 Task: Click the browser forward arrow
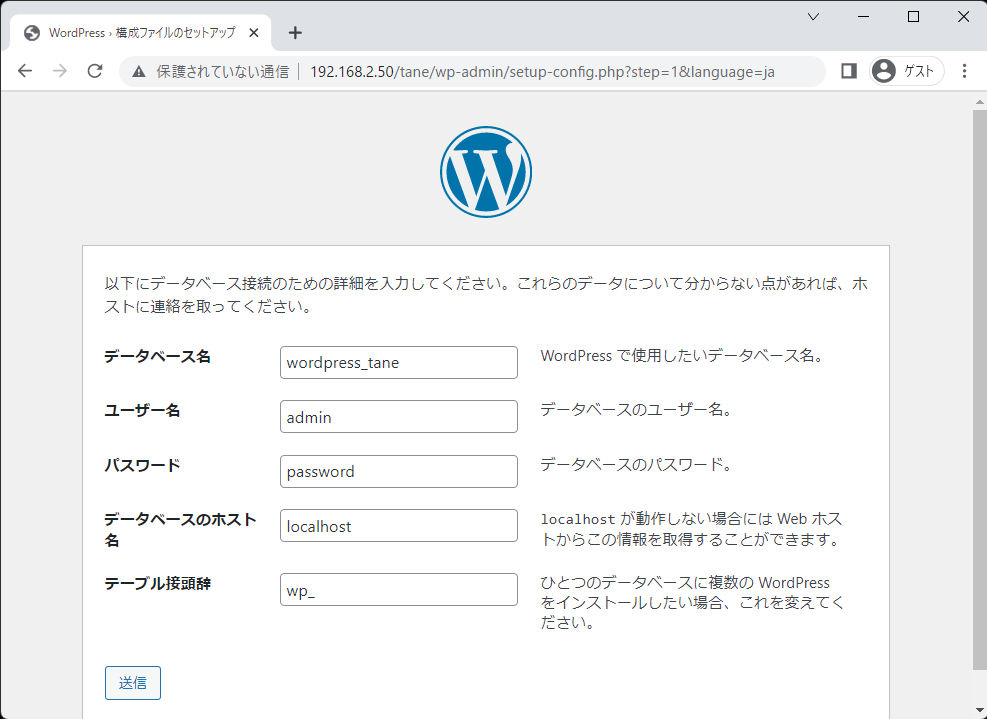pyautogui.click(x=60, y=71)
